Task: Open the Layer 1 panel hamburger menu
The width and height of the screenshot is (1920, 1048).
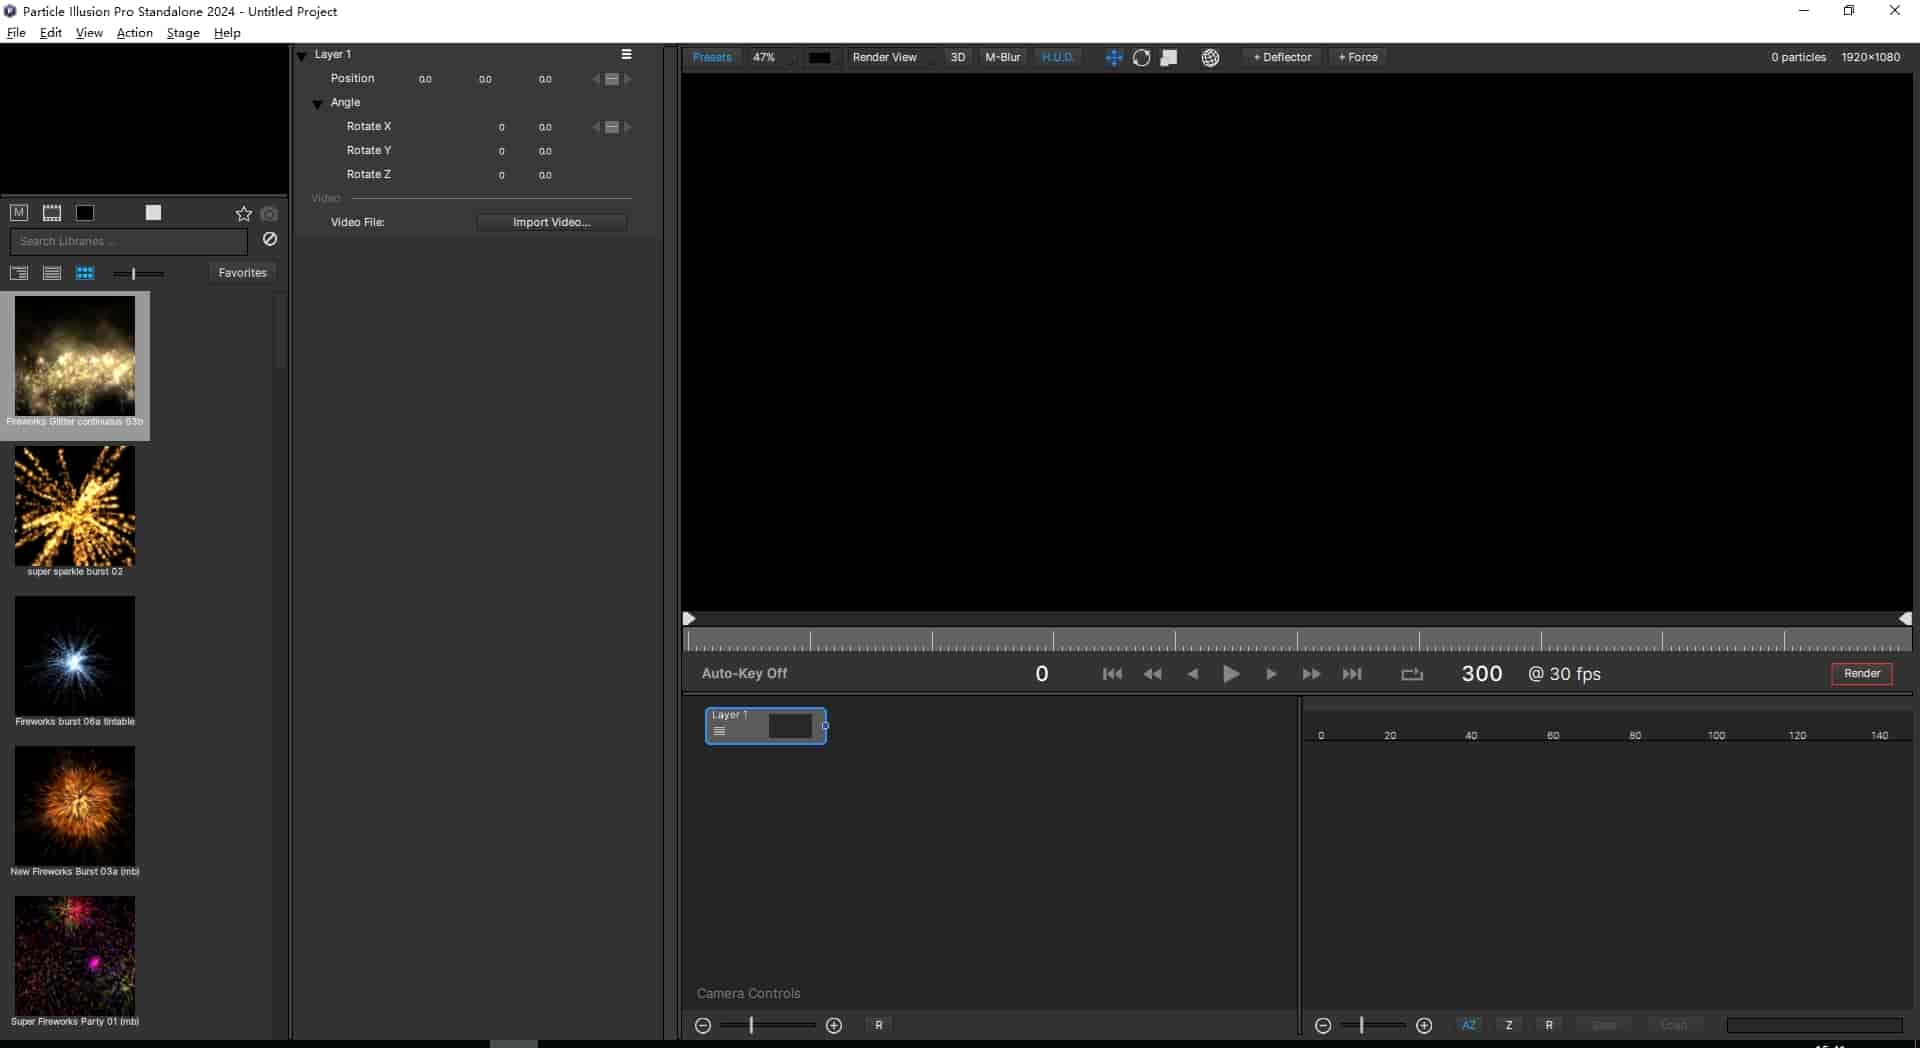Action: click(626, 54)
